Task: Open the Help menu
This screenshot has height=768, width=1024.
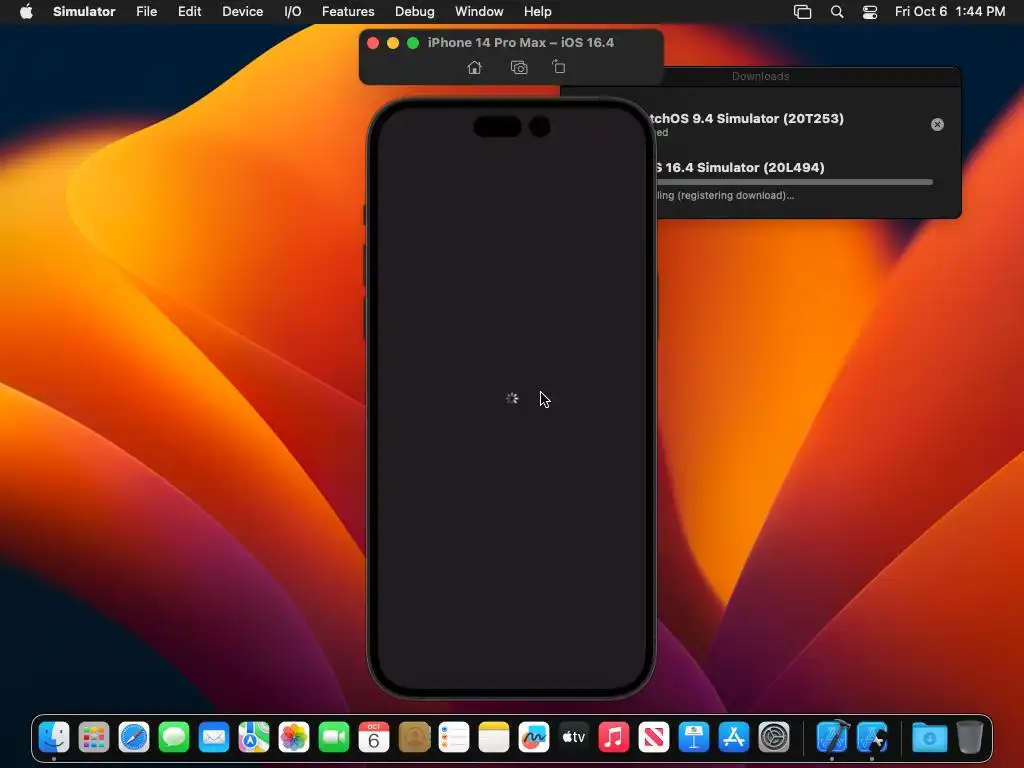Action: coord(537,11)
